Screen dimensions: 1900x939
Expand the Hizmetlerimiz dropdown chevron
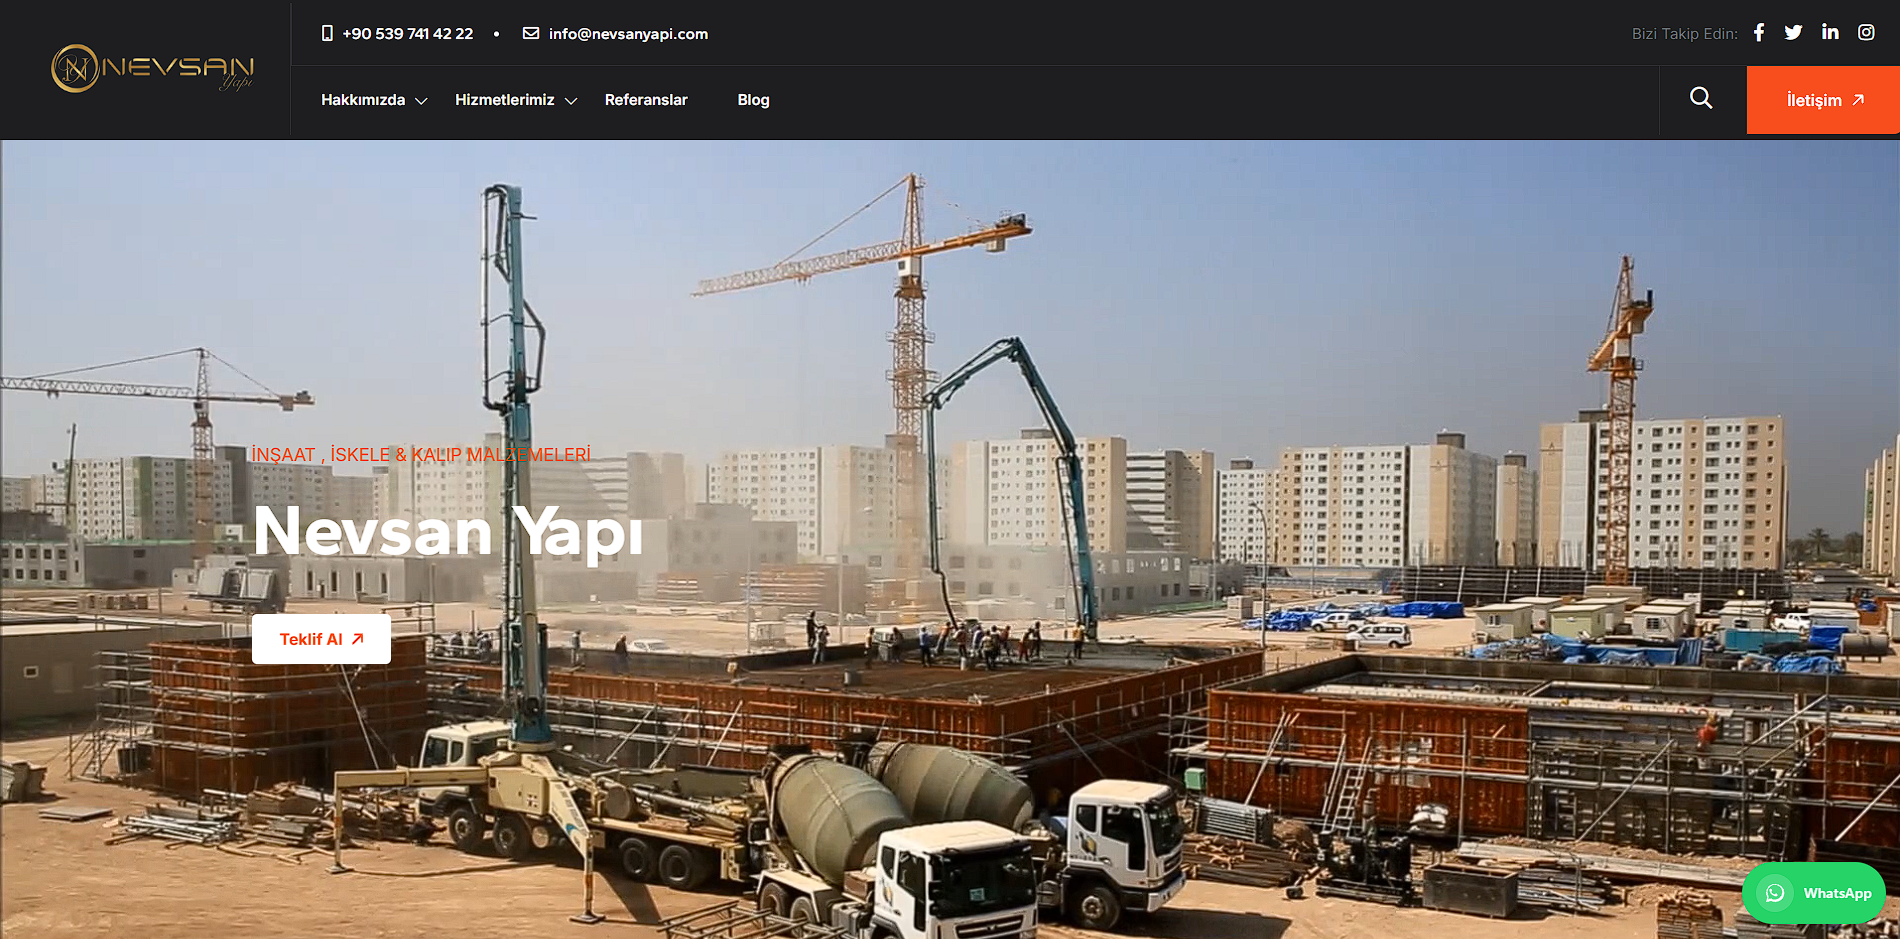tap(571, 101)
